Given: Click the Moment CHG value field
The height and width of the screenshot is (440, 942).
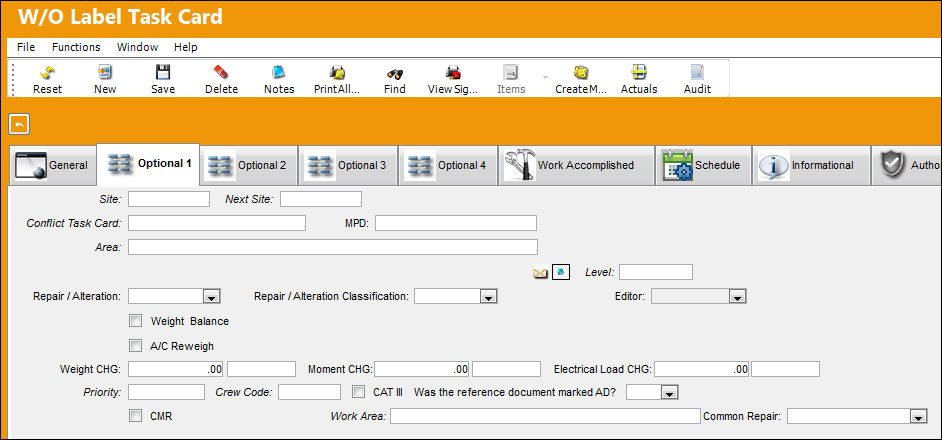Looking at the screenshot, I should (422, 369).
